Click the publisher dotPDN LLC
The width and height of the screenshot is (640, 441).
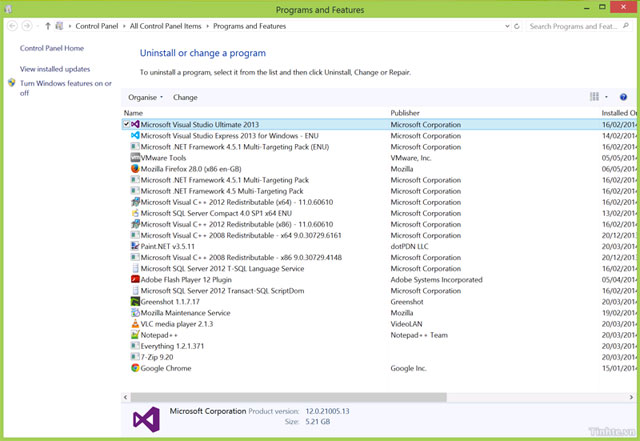click(x=409, y=246)
